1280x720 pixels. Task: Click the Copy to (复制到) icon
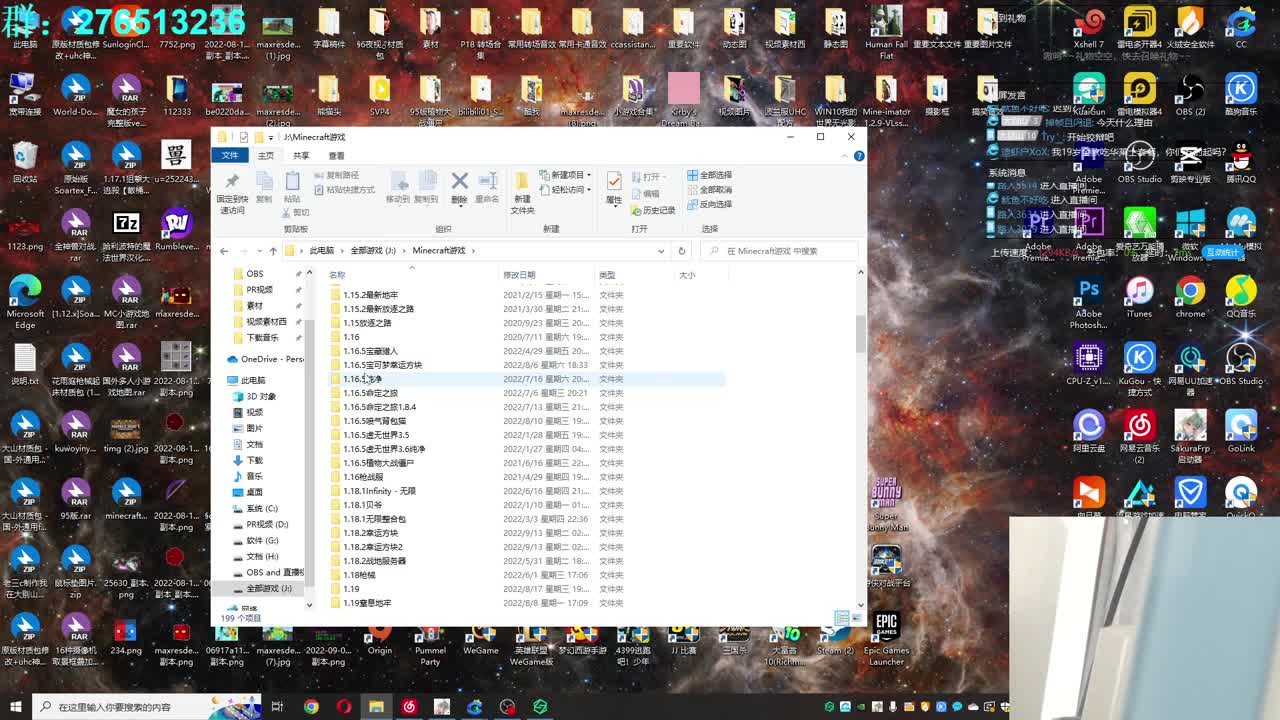click(x=426, y=181)
